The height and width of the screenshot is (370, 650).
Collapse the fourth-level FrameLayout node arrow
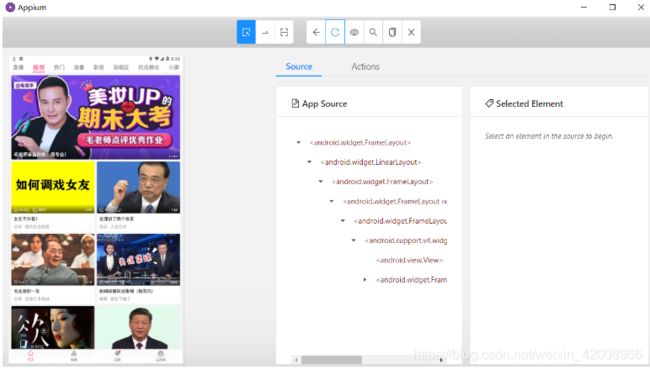[332, 201]
